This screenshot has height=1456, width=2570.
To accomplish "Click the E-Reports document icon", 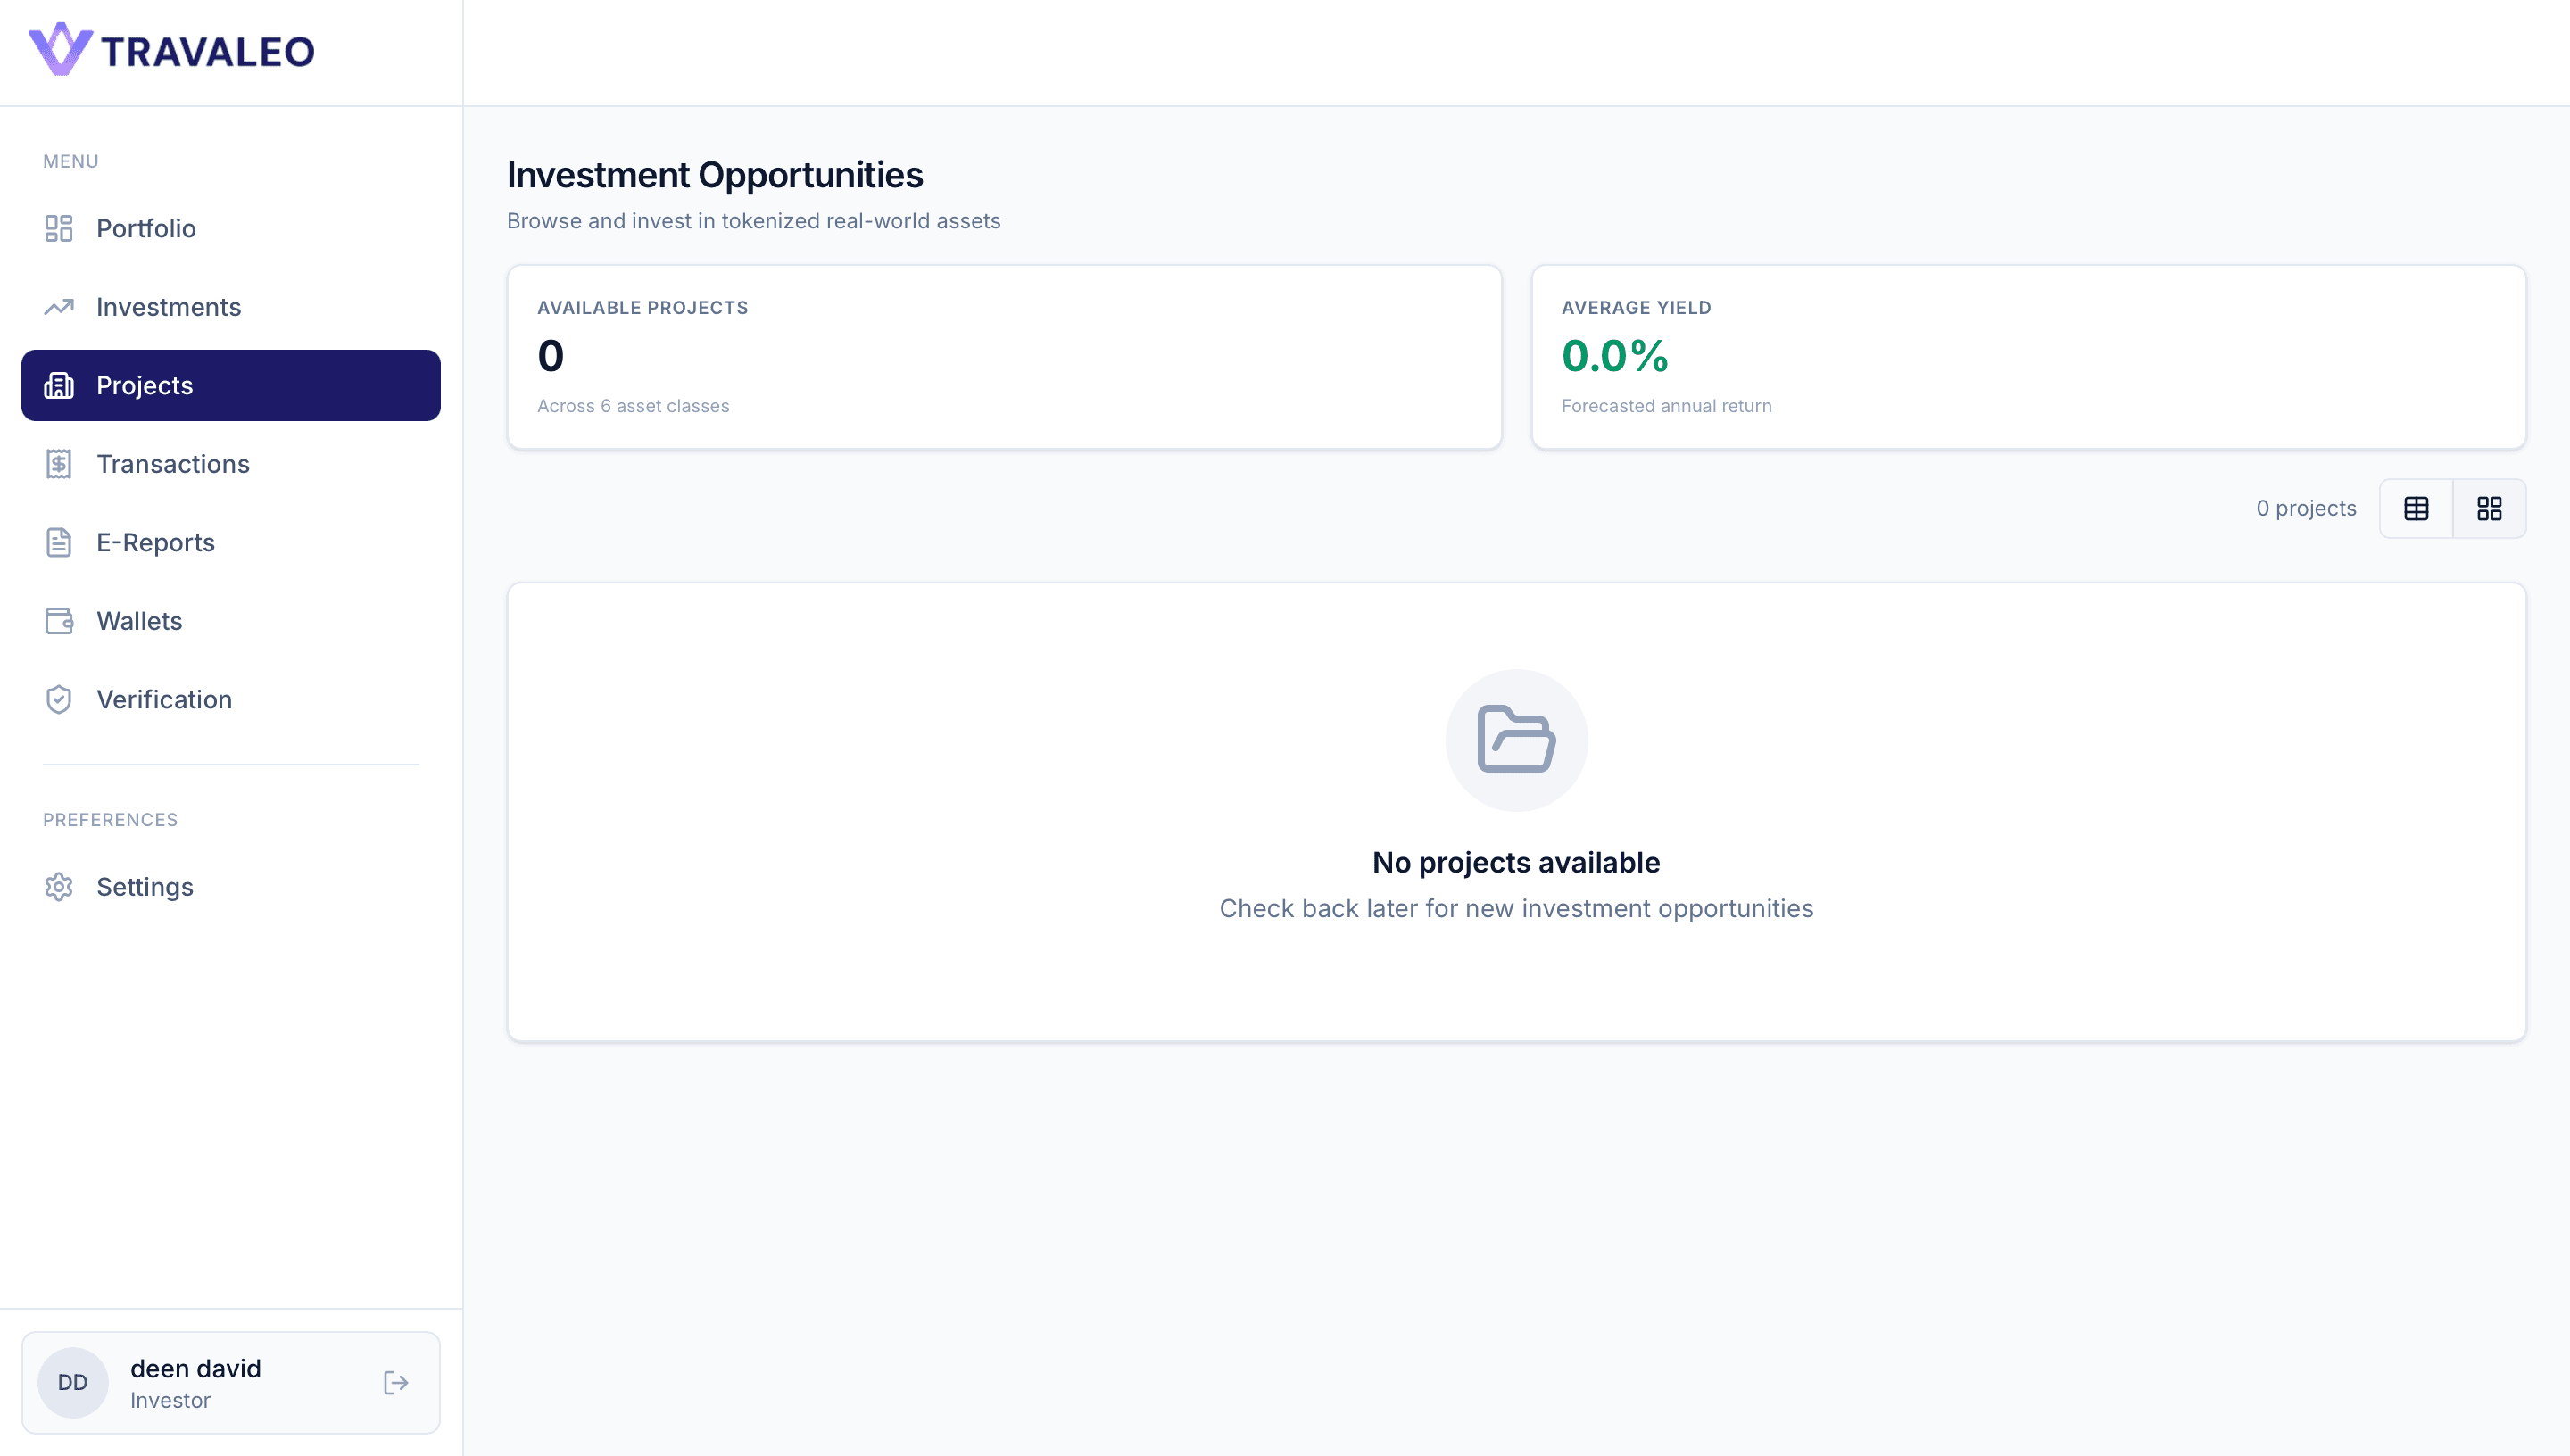I will (x=59, y=542).
